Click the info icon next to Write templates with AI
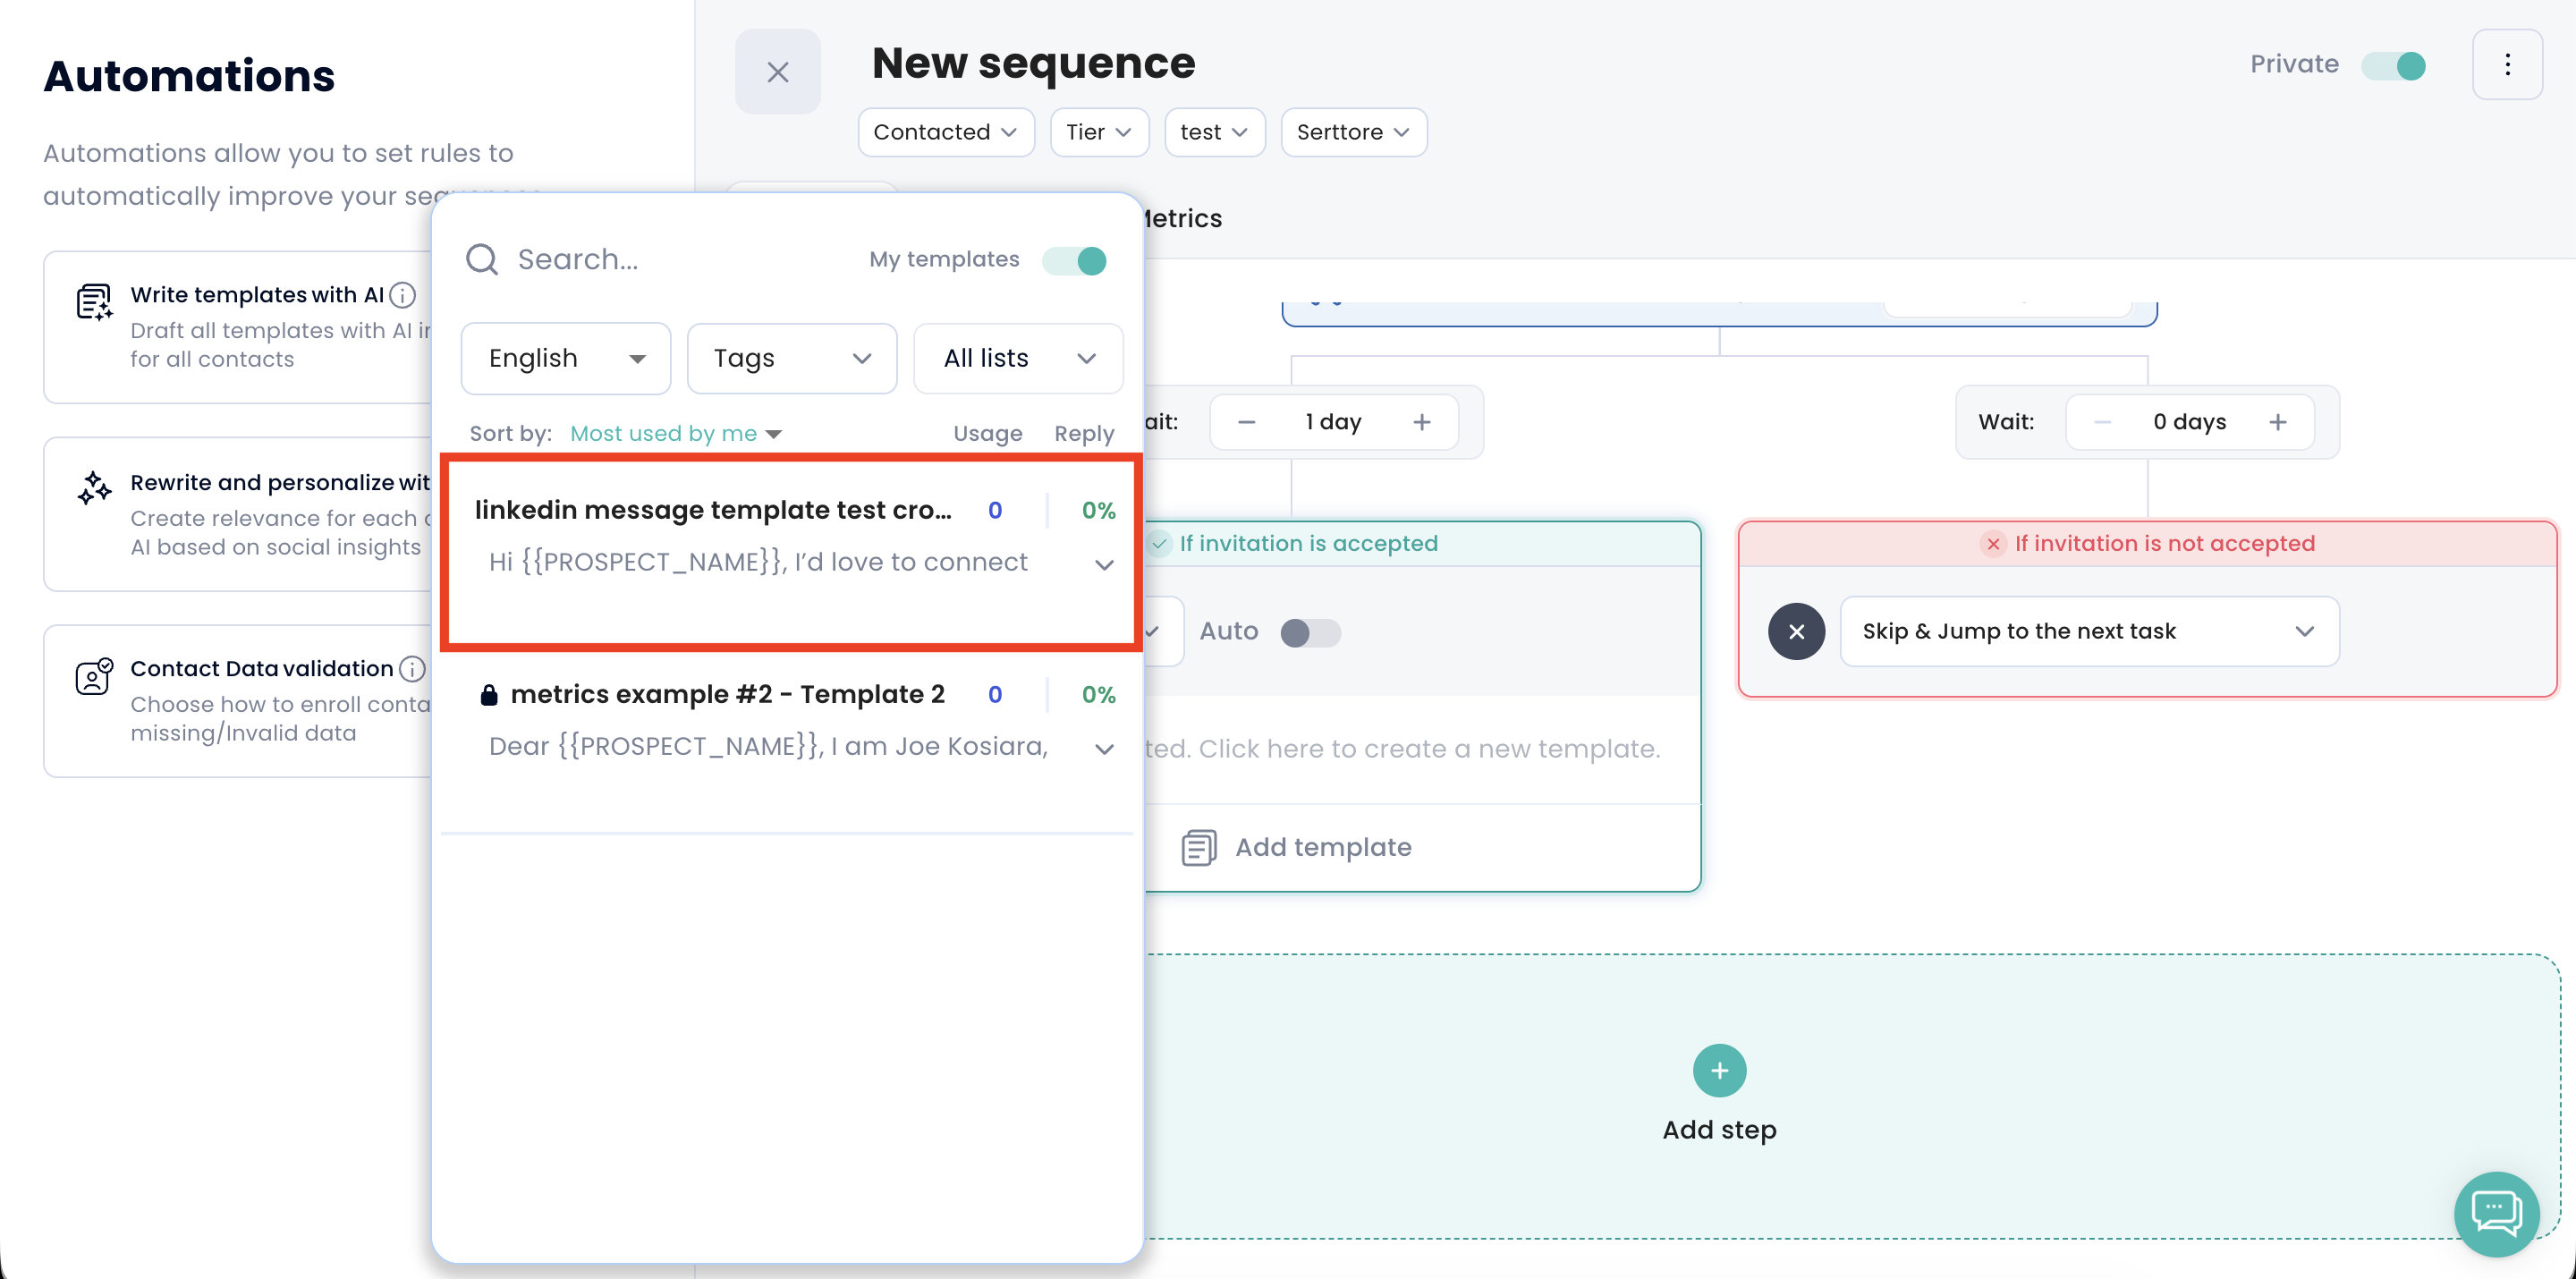The width and height of the screenshot is (2576, 1279). click(x=403, y=295)
